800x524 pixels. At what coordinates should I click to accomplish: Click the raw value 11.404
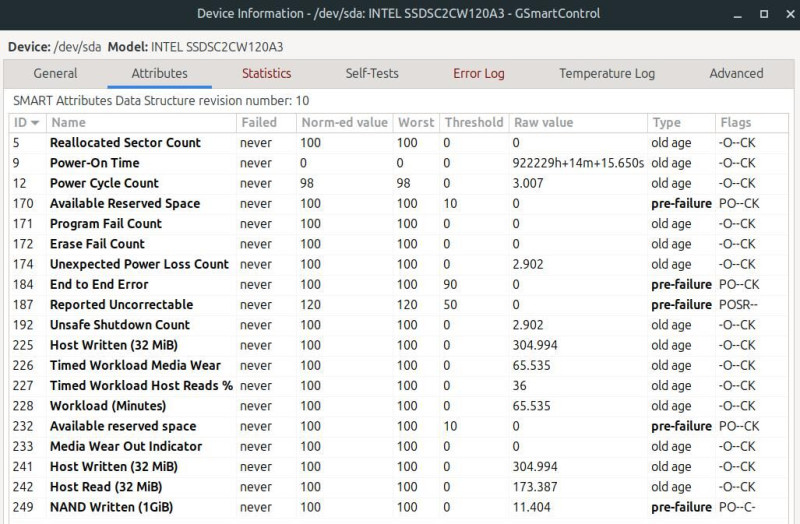click(531, 507)
